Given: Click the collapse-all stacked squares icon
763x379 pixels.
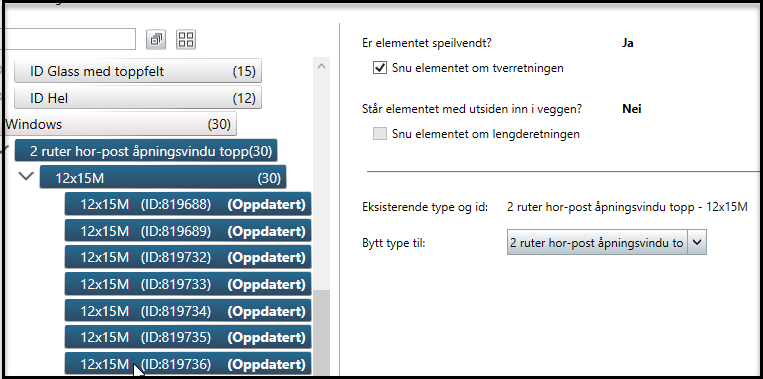Looking at the screenshot, I should pos(156,39).
